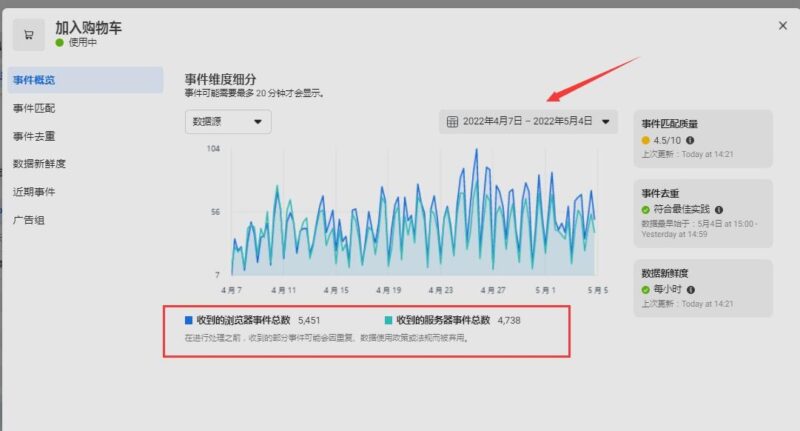Close the event details panel
Image resolution: width=800 pixels, height=431 pixels.
click(x=783, y=26)
